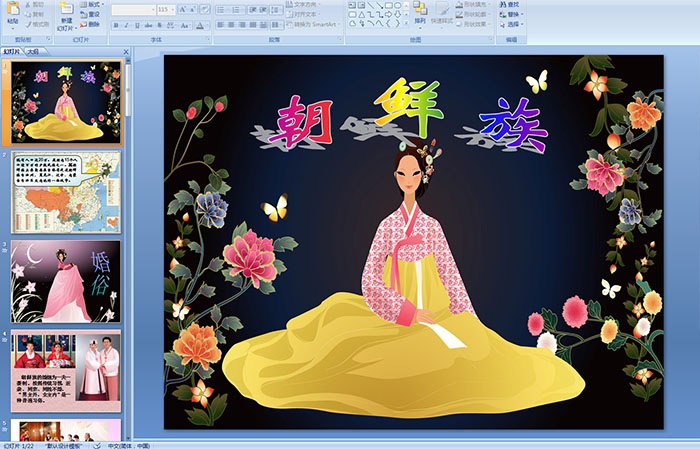Image resolution: width=700 pixels, height=449 pixels.
Task: Toggle Italic text formatting
Action: (x=126, y=24)
